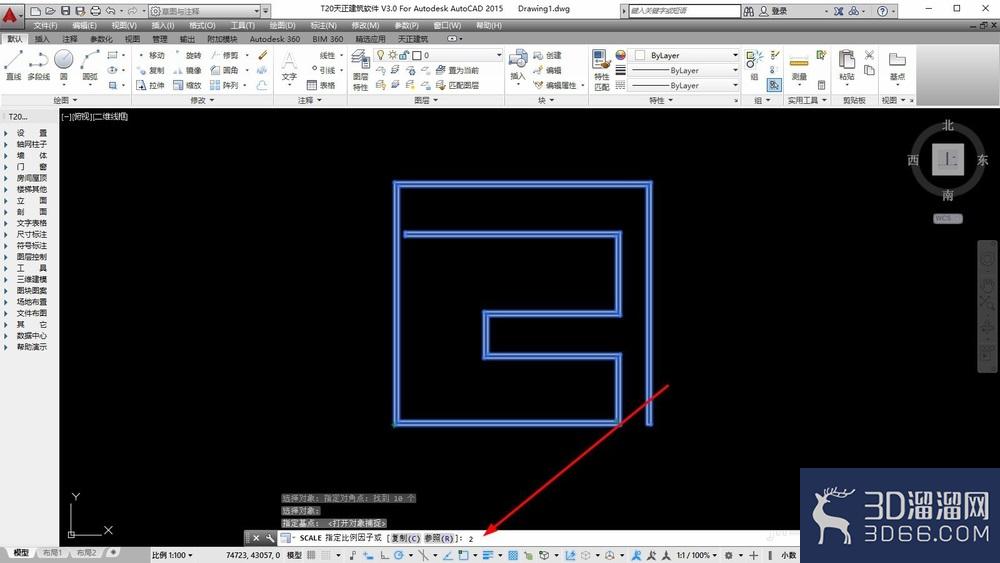Select the 直线 (Line) drawing tool
The height and width of the screenshot is (563, 1000).
[x=13, y=65]
